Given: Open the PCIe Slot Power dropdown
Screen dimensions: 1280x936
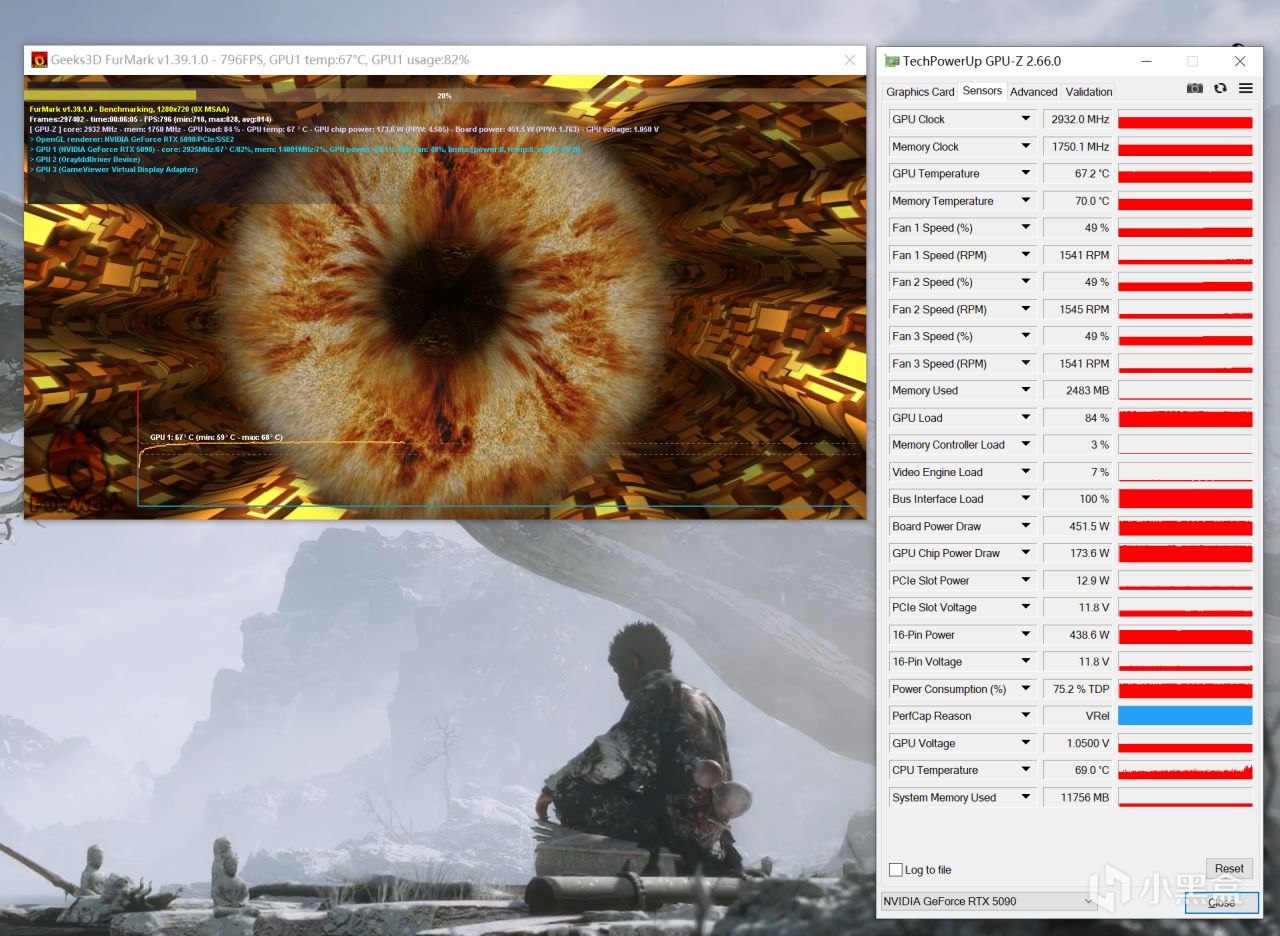Looking at the screenshot, I should click(x=1025, y=580).
